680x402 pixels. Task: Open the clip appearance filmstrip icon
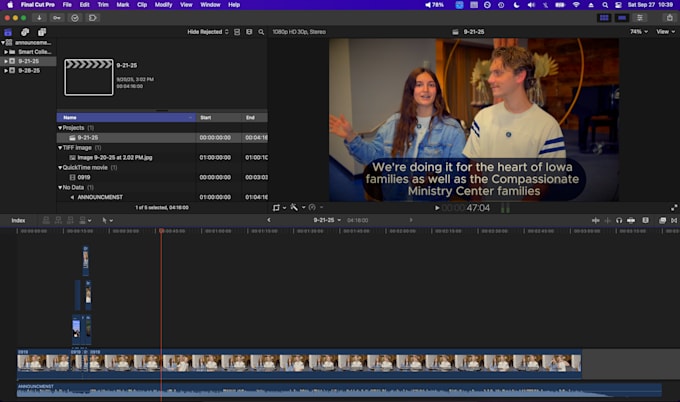645,220
